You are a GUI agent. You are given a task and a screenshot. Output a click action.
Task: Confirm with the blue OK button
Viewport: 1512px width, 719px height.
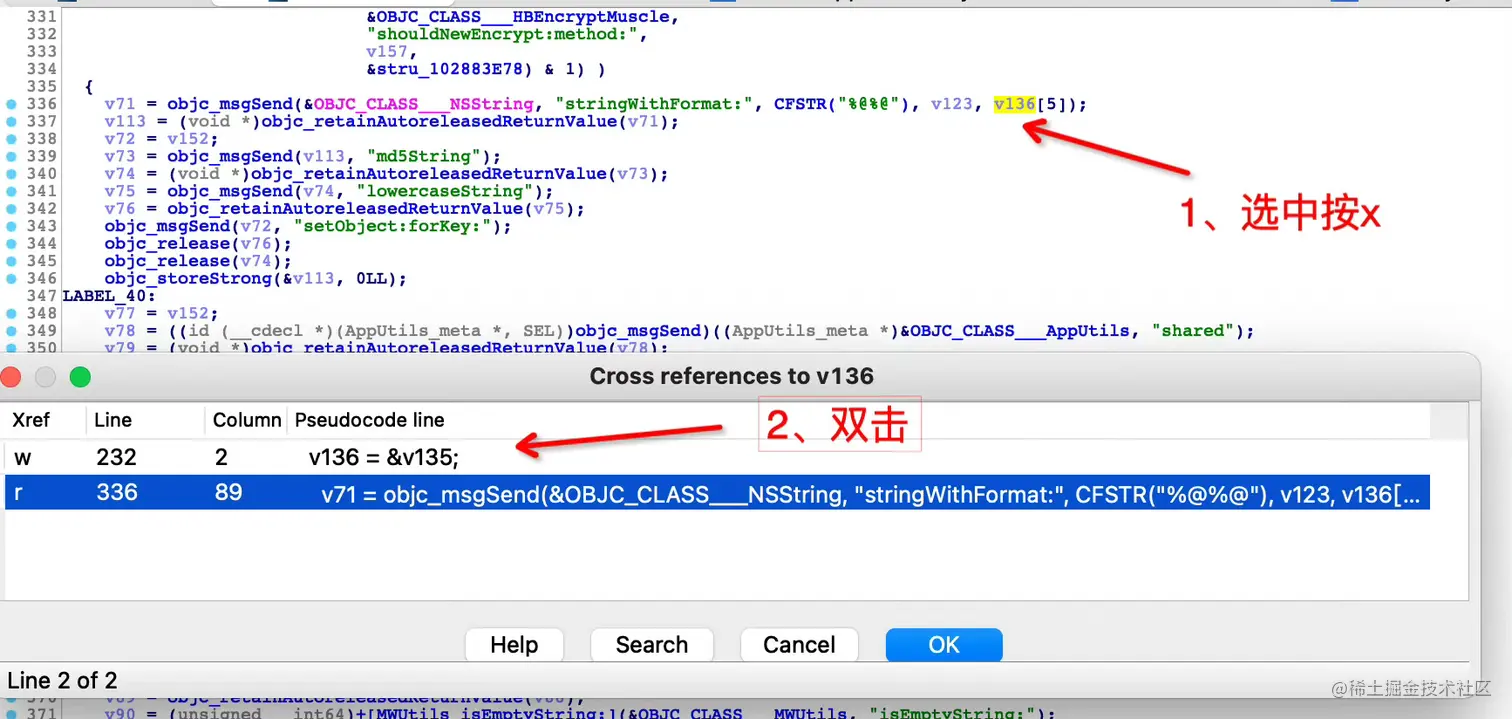(944, 645)
